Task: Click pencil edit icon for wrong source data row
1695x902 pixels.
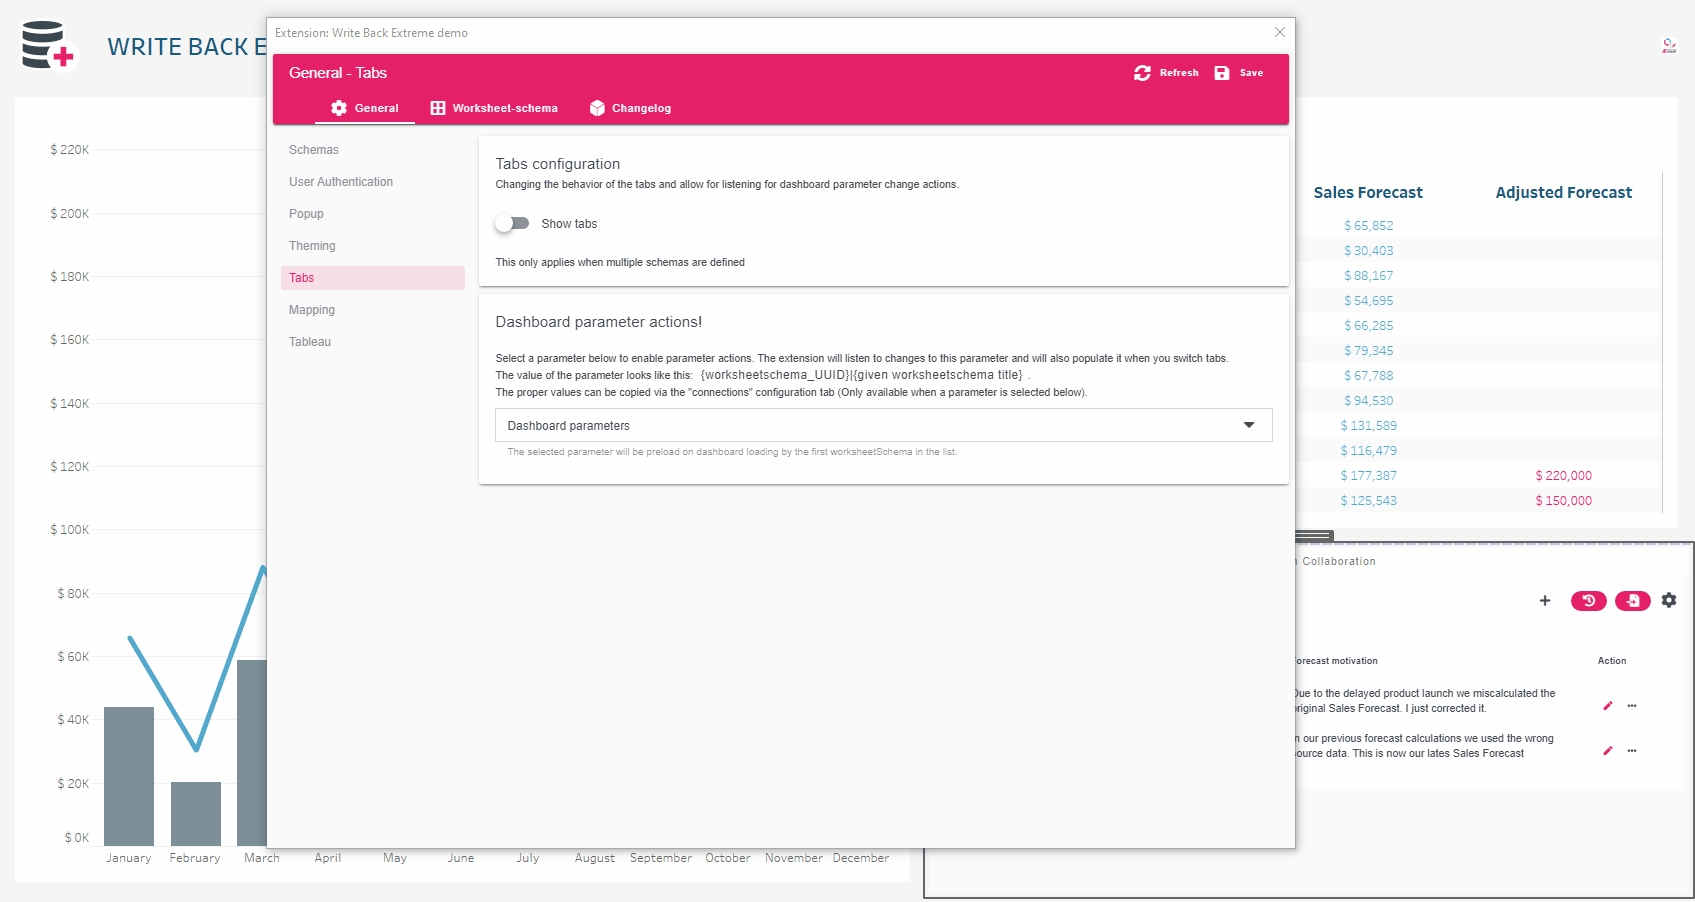Action: tap(1608, 751)
